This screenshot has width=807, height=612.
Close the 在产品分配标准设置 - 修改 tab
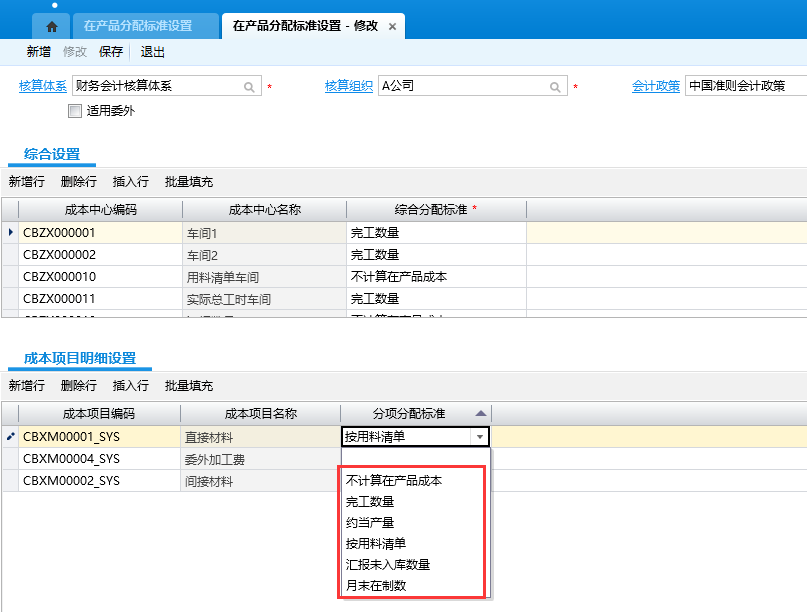[x=392, y=27]
